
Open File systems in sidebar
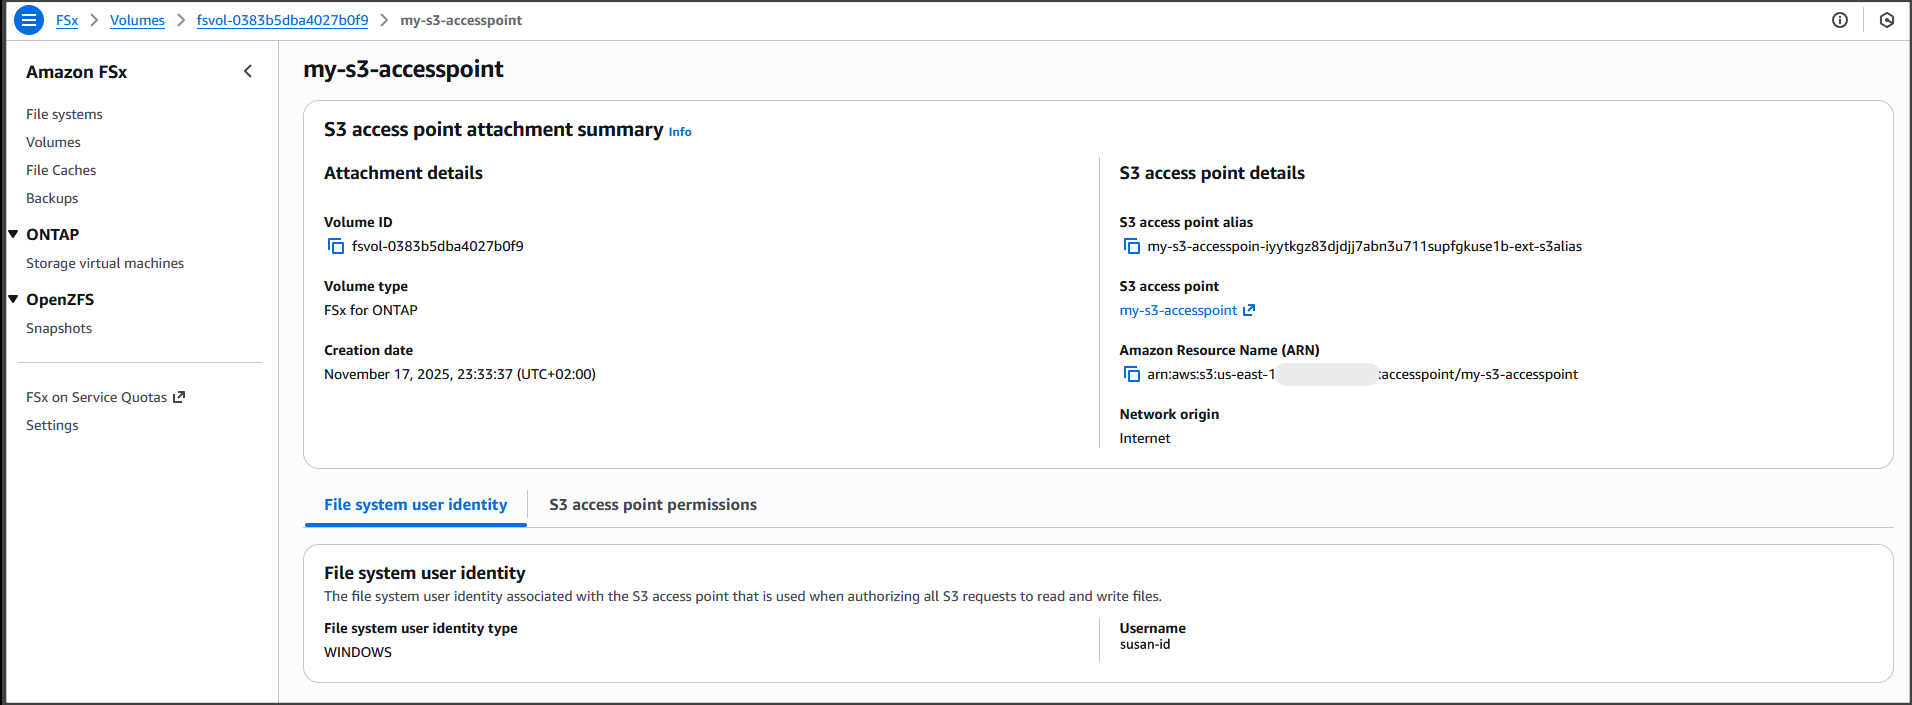click(64, 114)
